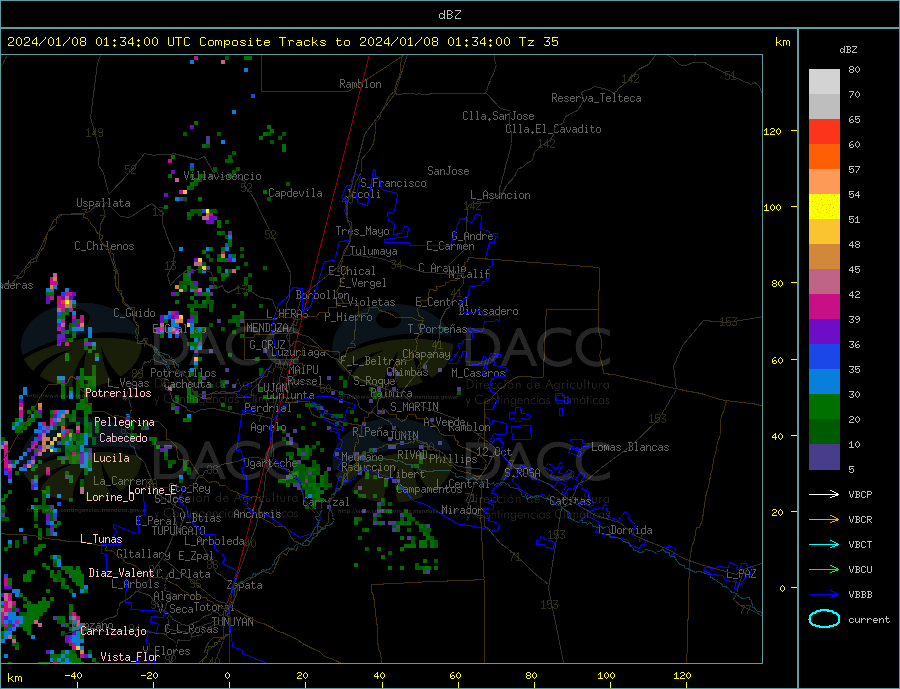Click the 'S_Francisco' place label
The height and width of the screenshot is (689, 900).
coord(393,183)
